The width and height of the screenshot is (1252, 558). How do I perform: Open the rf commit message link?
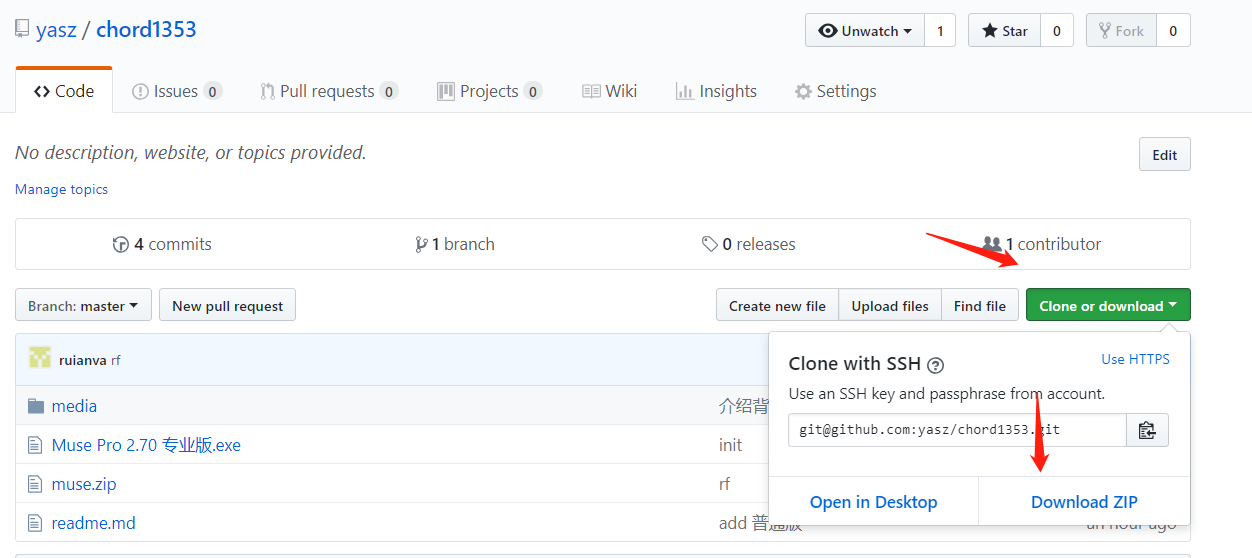click(116, 360)
